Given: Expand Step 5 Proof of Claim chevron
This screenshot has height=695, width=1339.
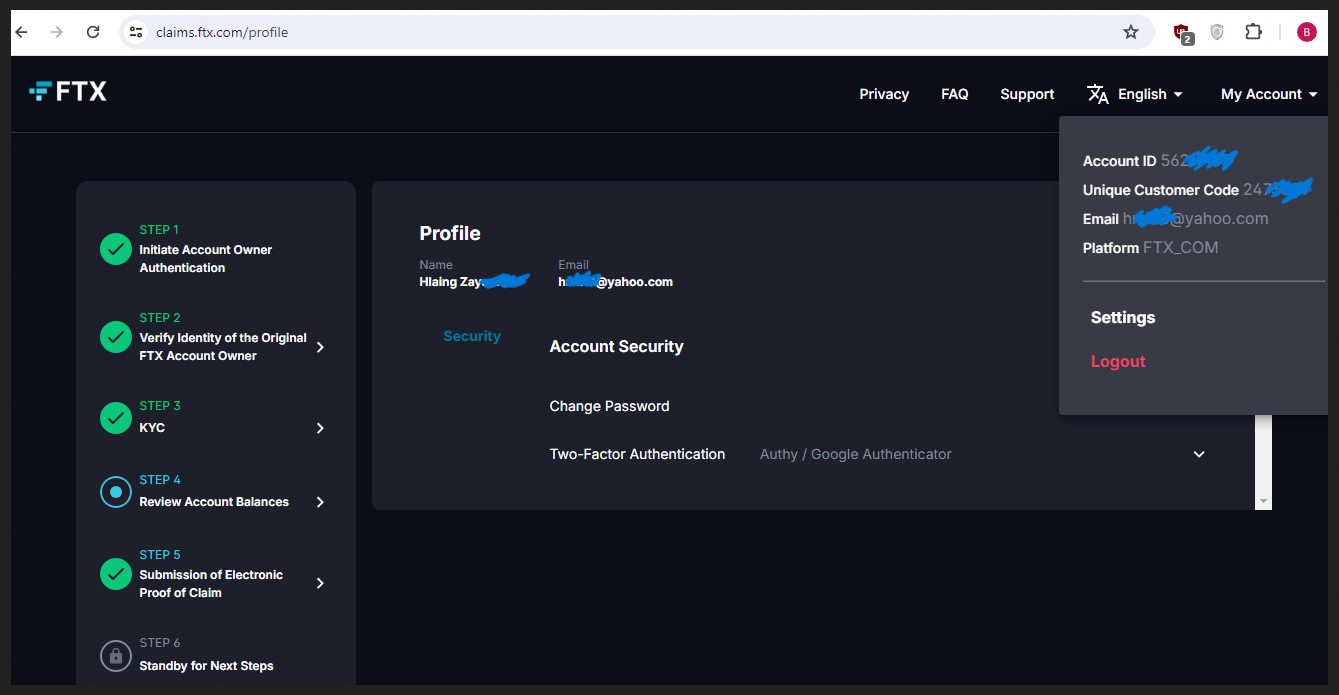Looking at the screenshot, I should click(320, 583).
